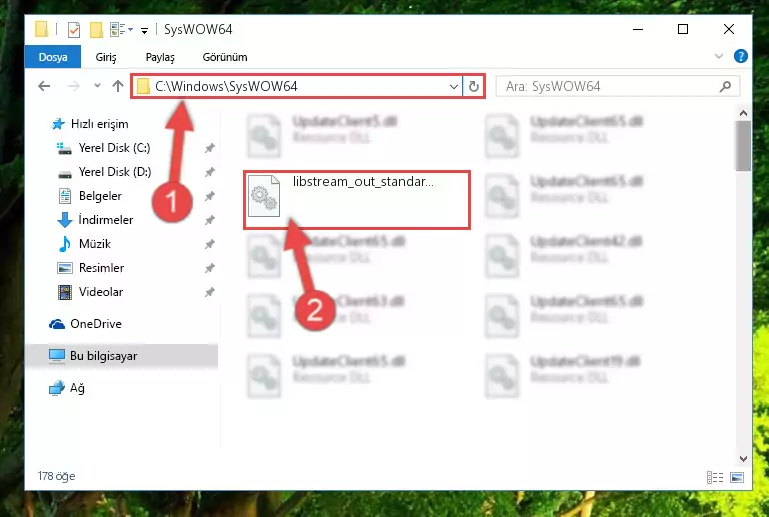Click the New folder quick access icon
The width and height of the screenshot is (769, 517).
(x=96, y=30)
